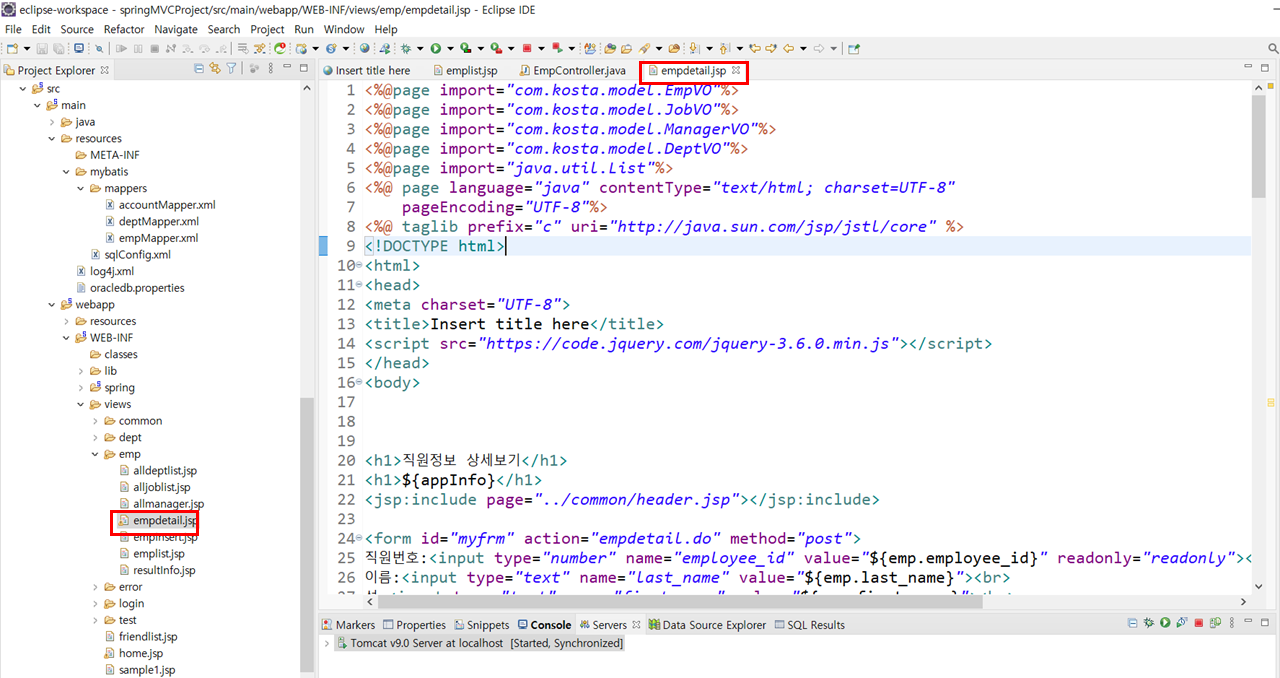Open the Web Browser globe toolbar icon

(364, 48)
